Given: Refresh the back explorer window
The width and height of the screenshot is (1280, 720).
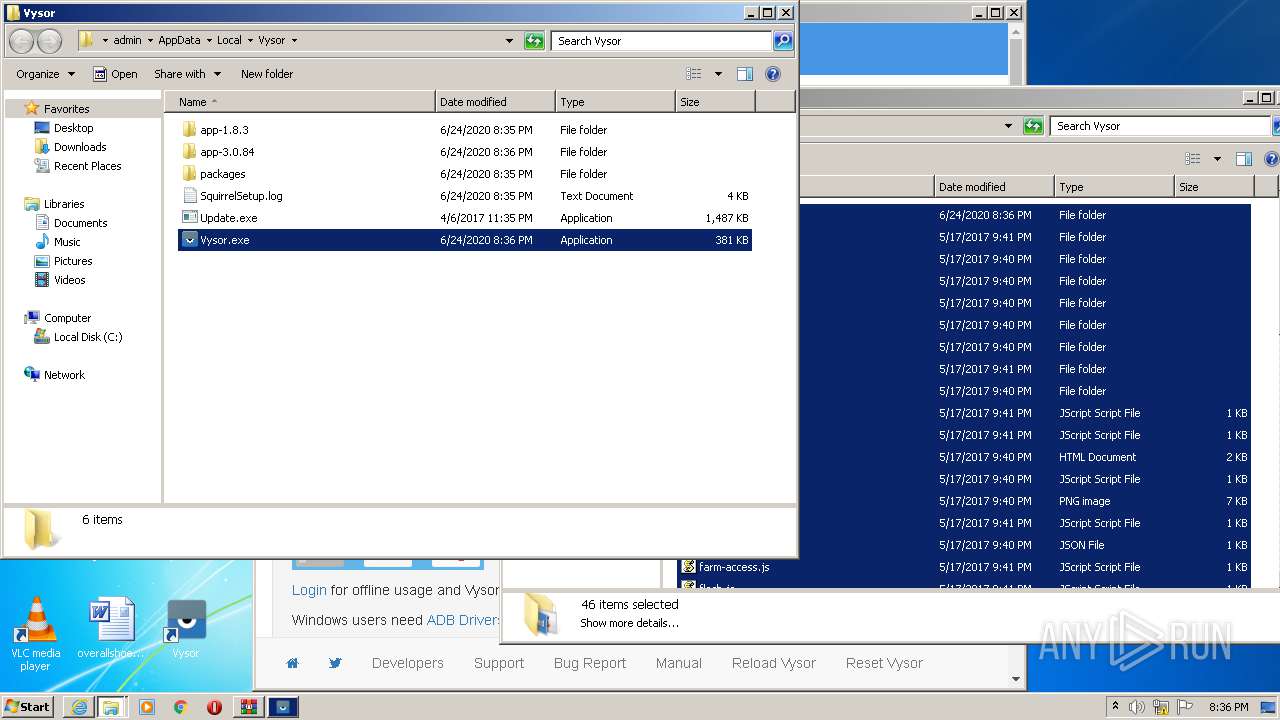Looking at the screenshot, I should click(x=1033, y=126).
